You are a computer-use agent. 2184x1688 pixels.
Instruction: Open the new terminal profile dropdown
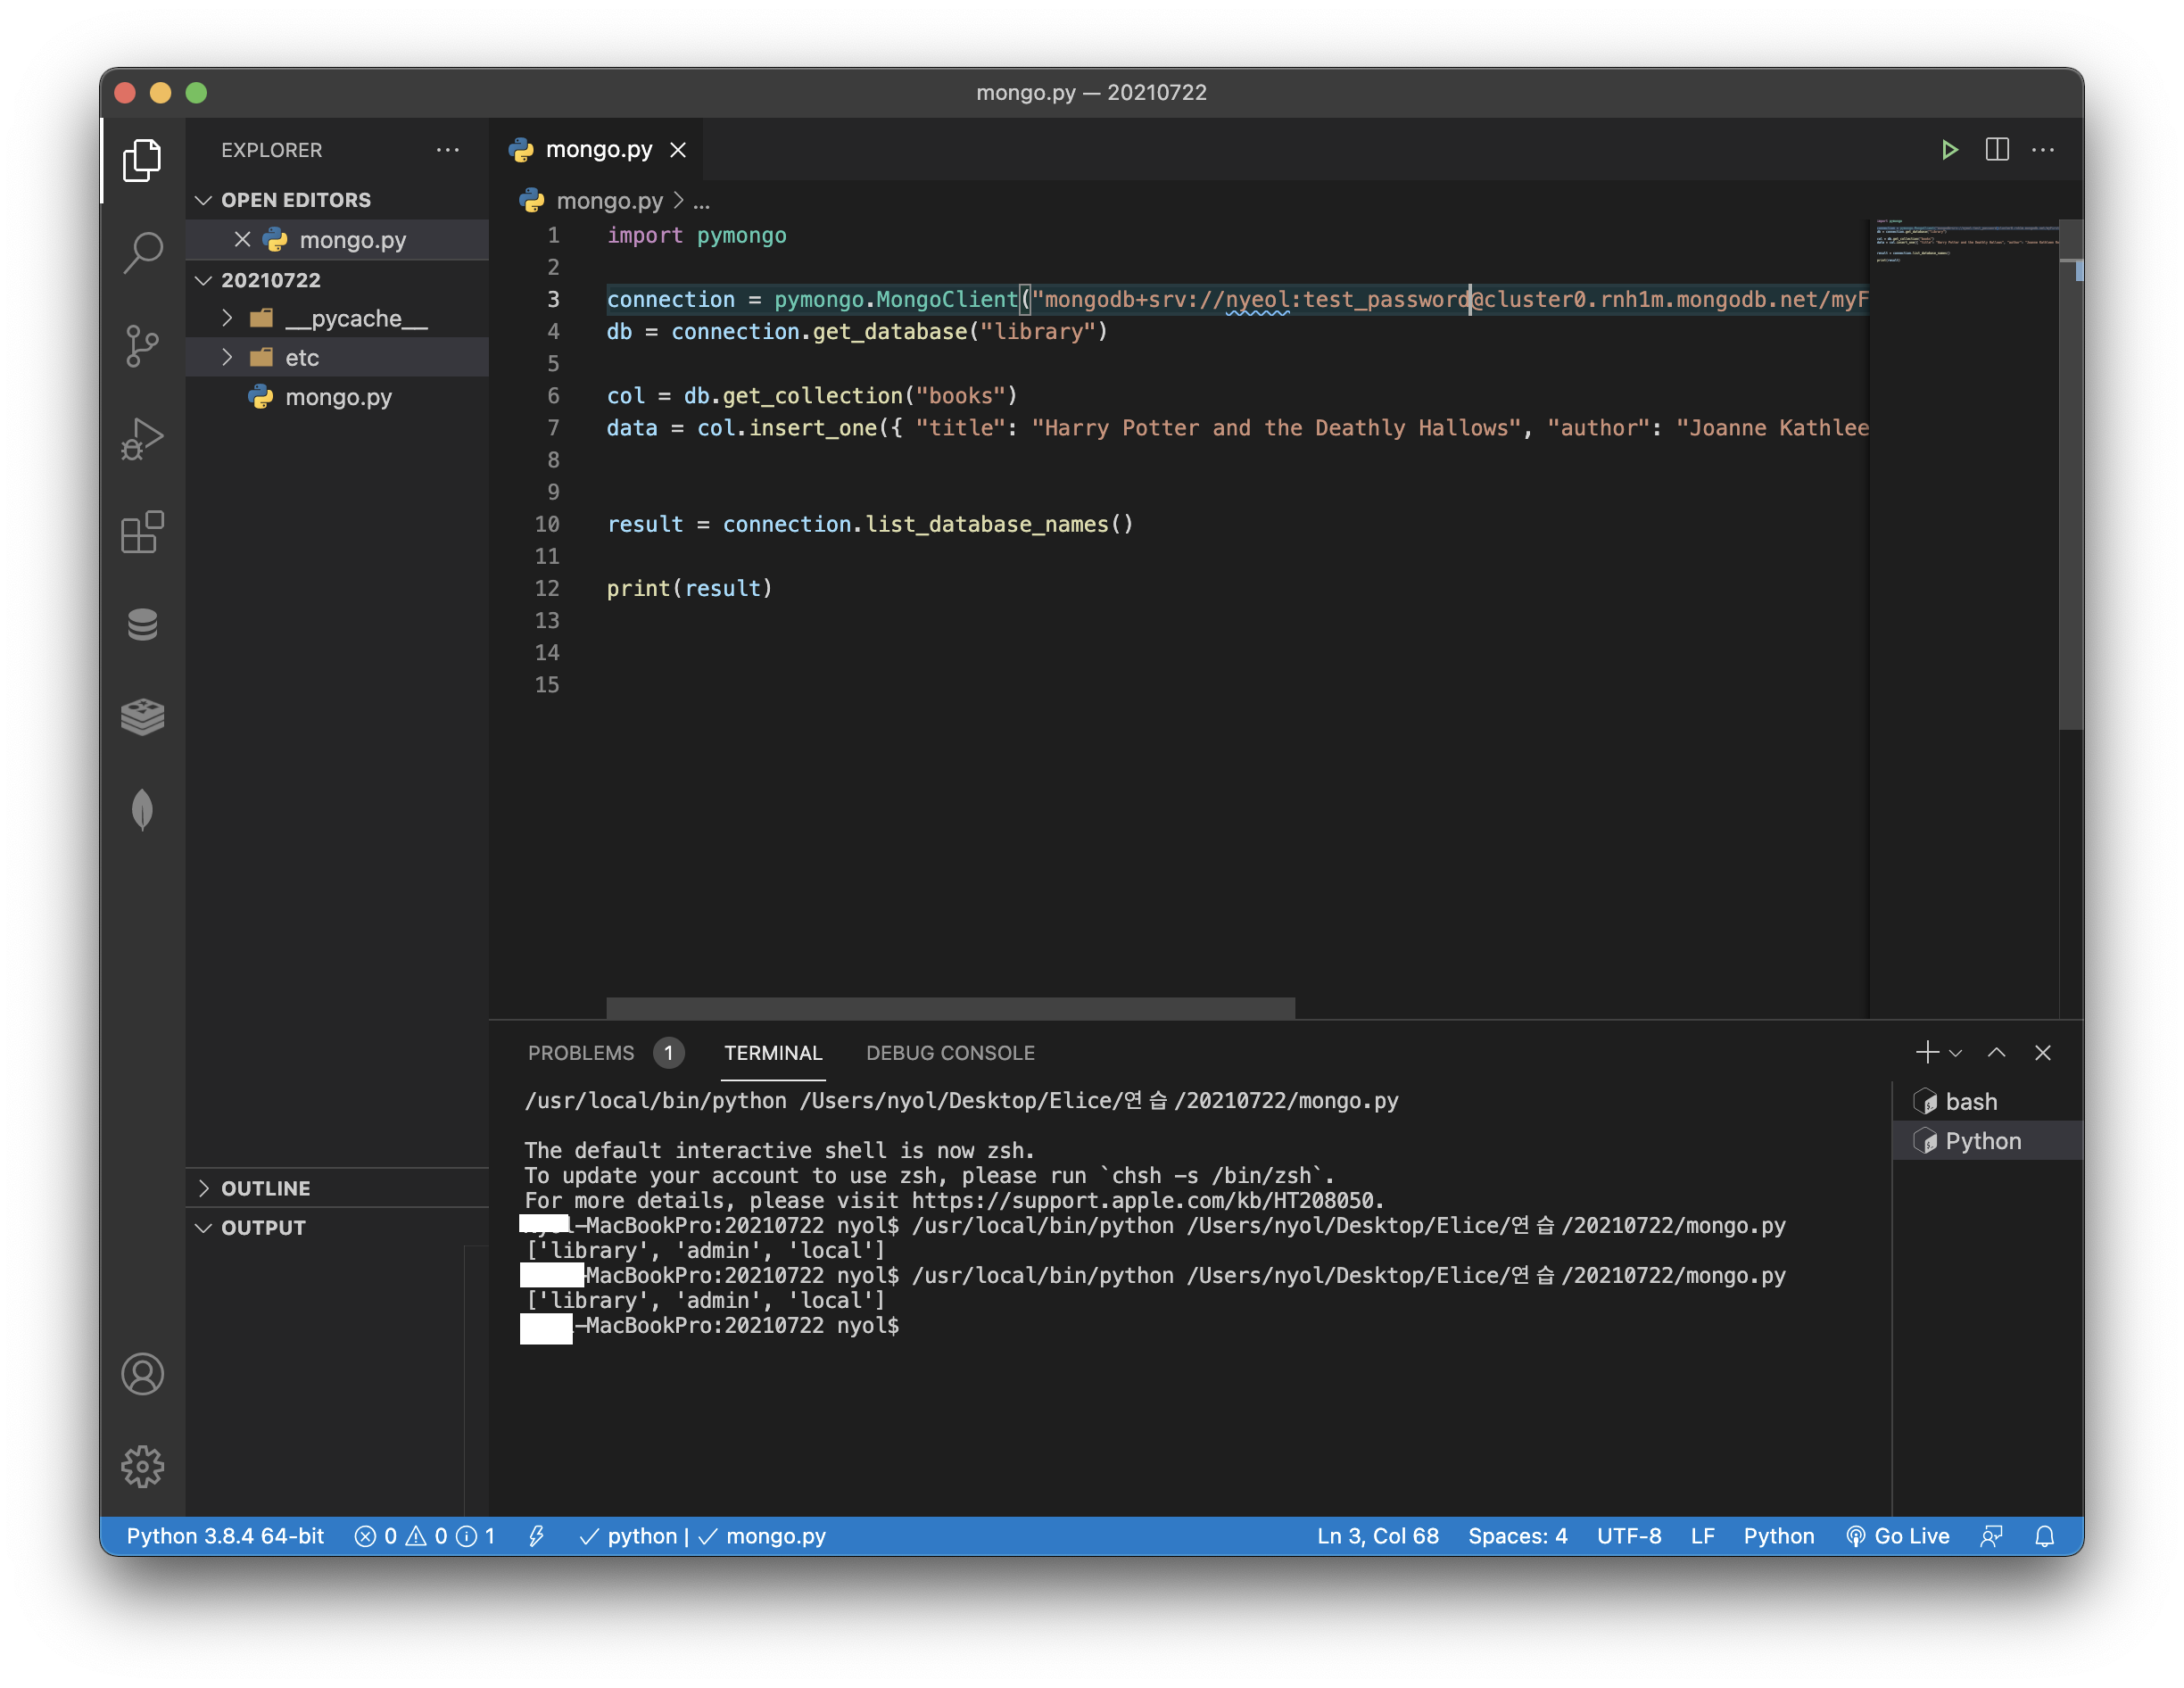(1956, 1053)
